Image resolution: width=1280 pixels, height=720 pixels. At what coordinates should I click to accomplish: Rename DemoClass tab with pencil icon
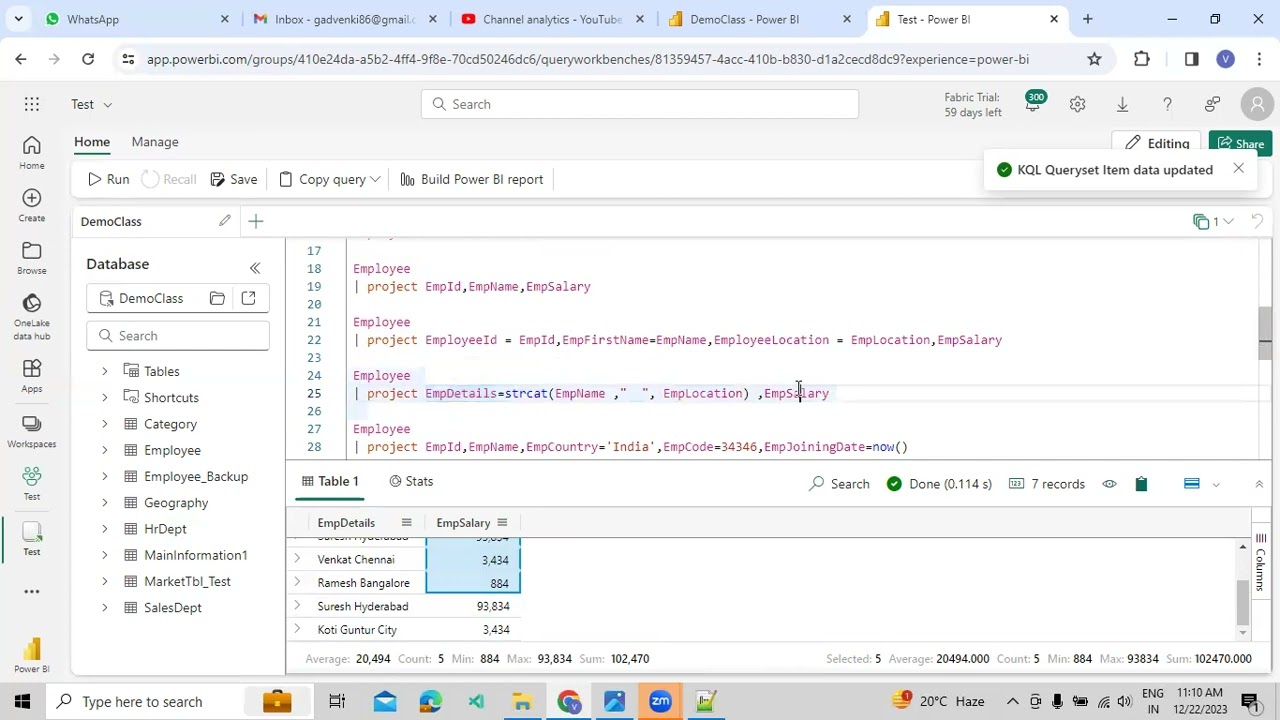click(x=225, y=221)
